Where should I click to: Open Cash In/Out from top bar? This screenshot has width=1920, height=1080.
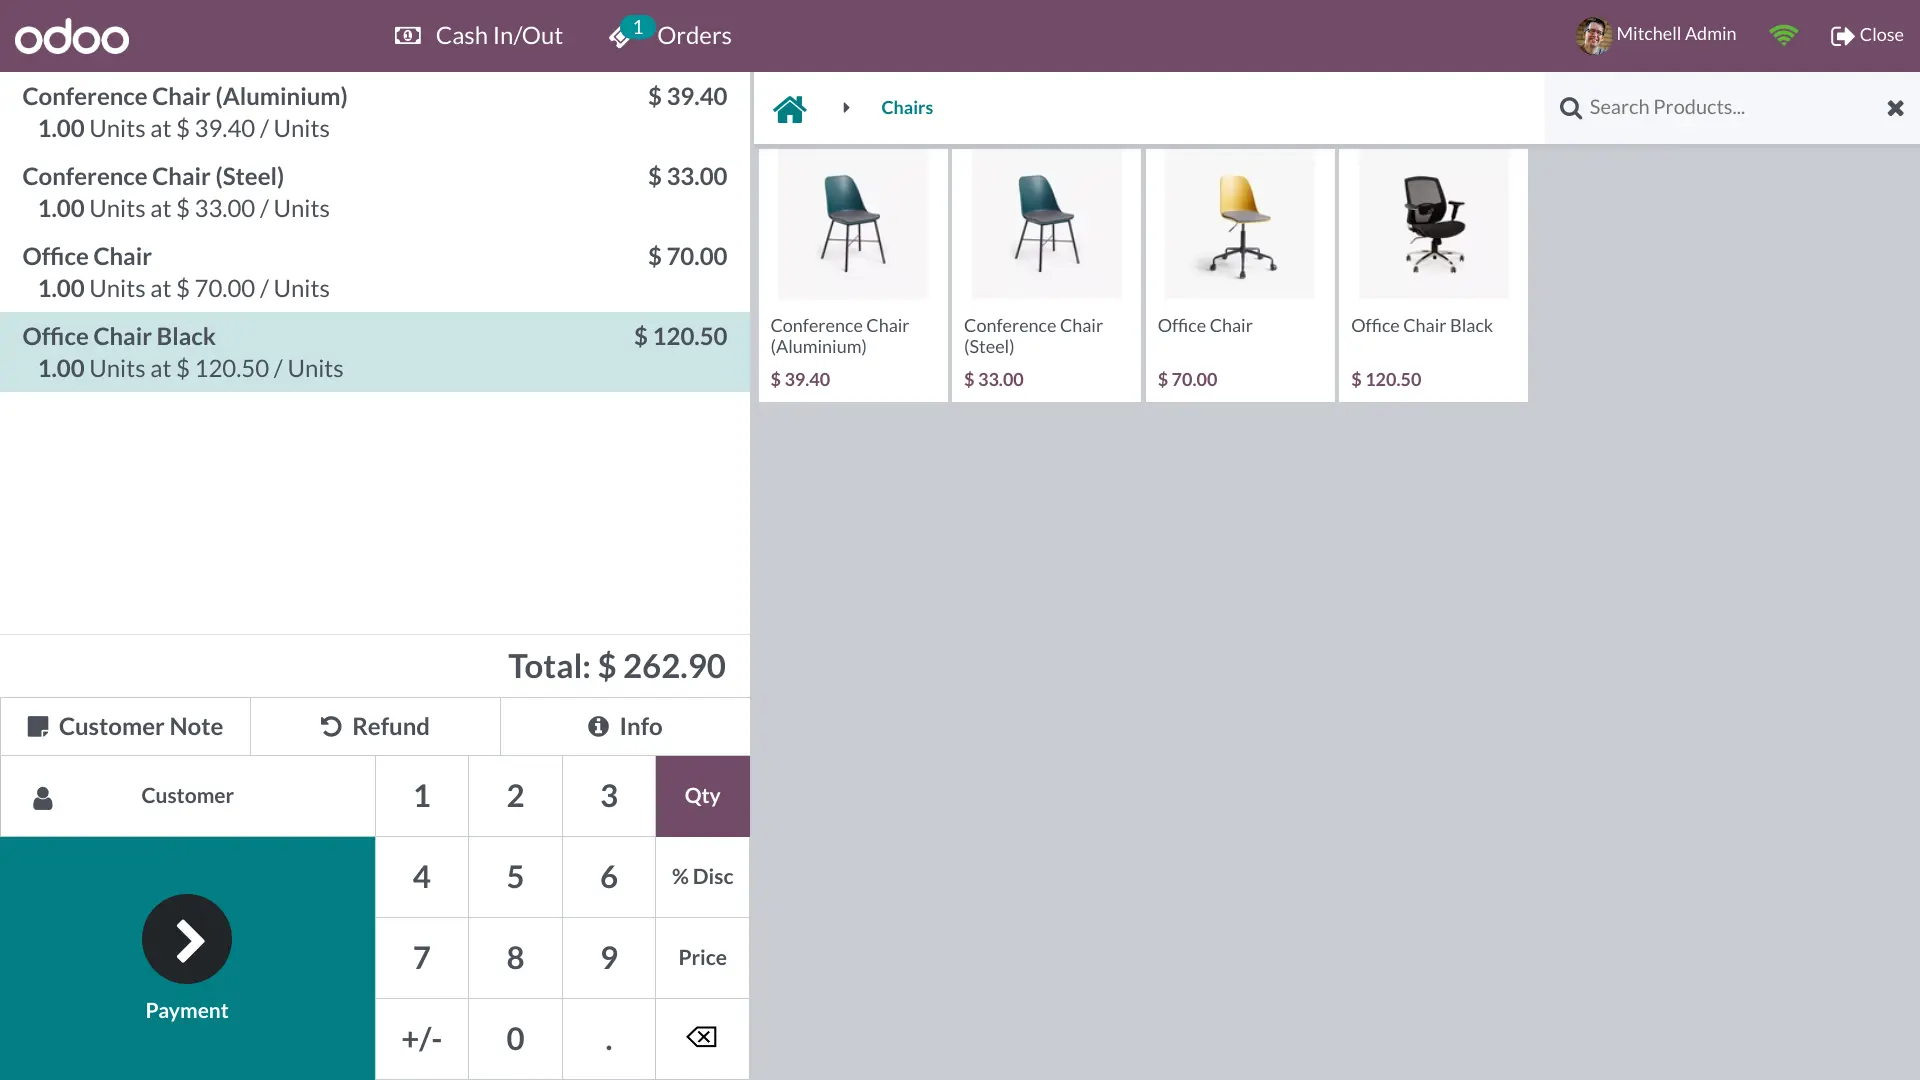[479, 36]
